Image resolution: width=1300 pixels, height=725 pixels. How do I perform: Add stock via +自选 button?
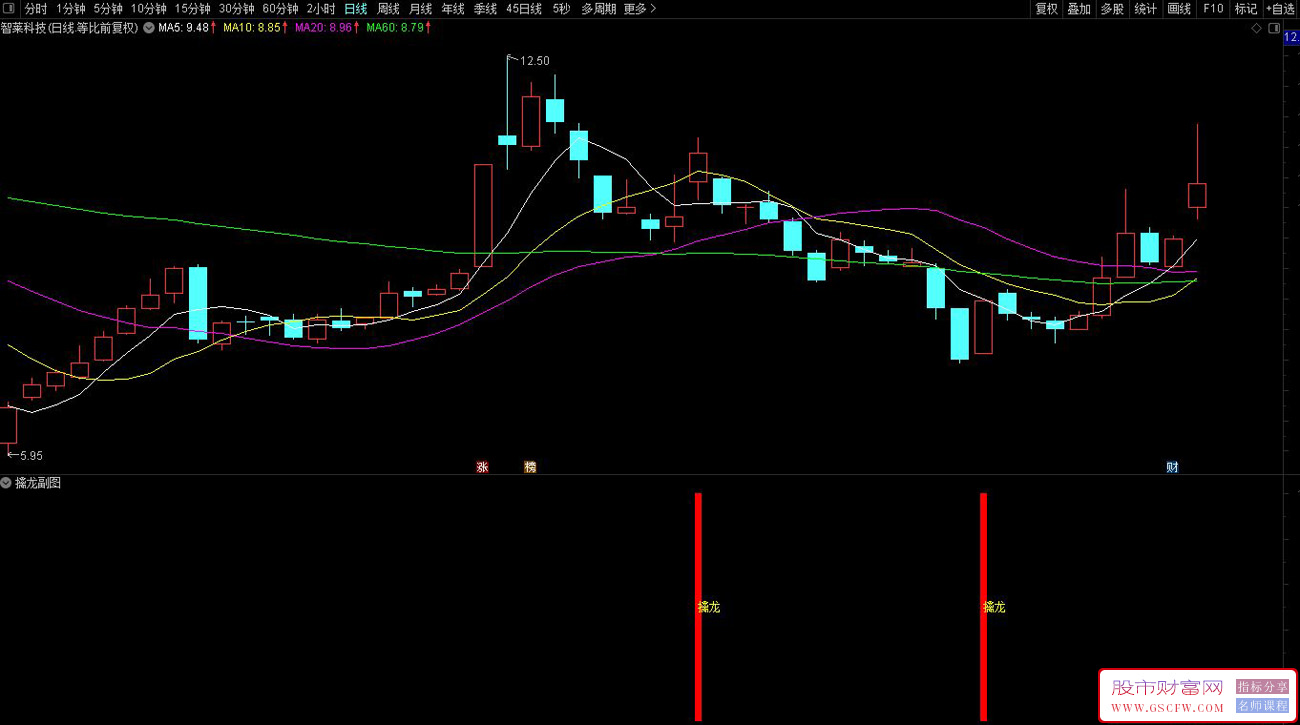point(1280,9)
